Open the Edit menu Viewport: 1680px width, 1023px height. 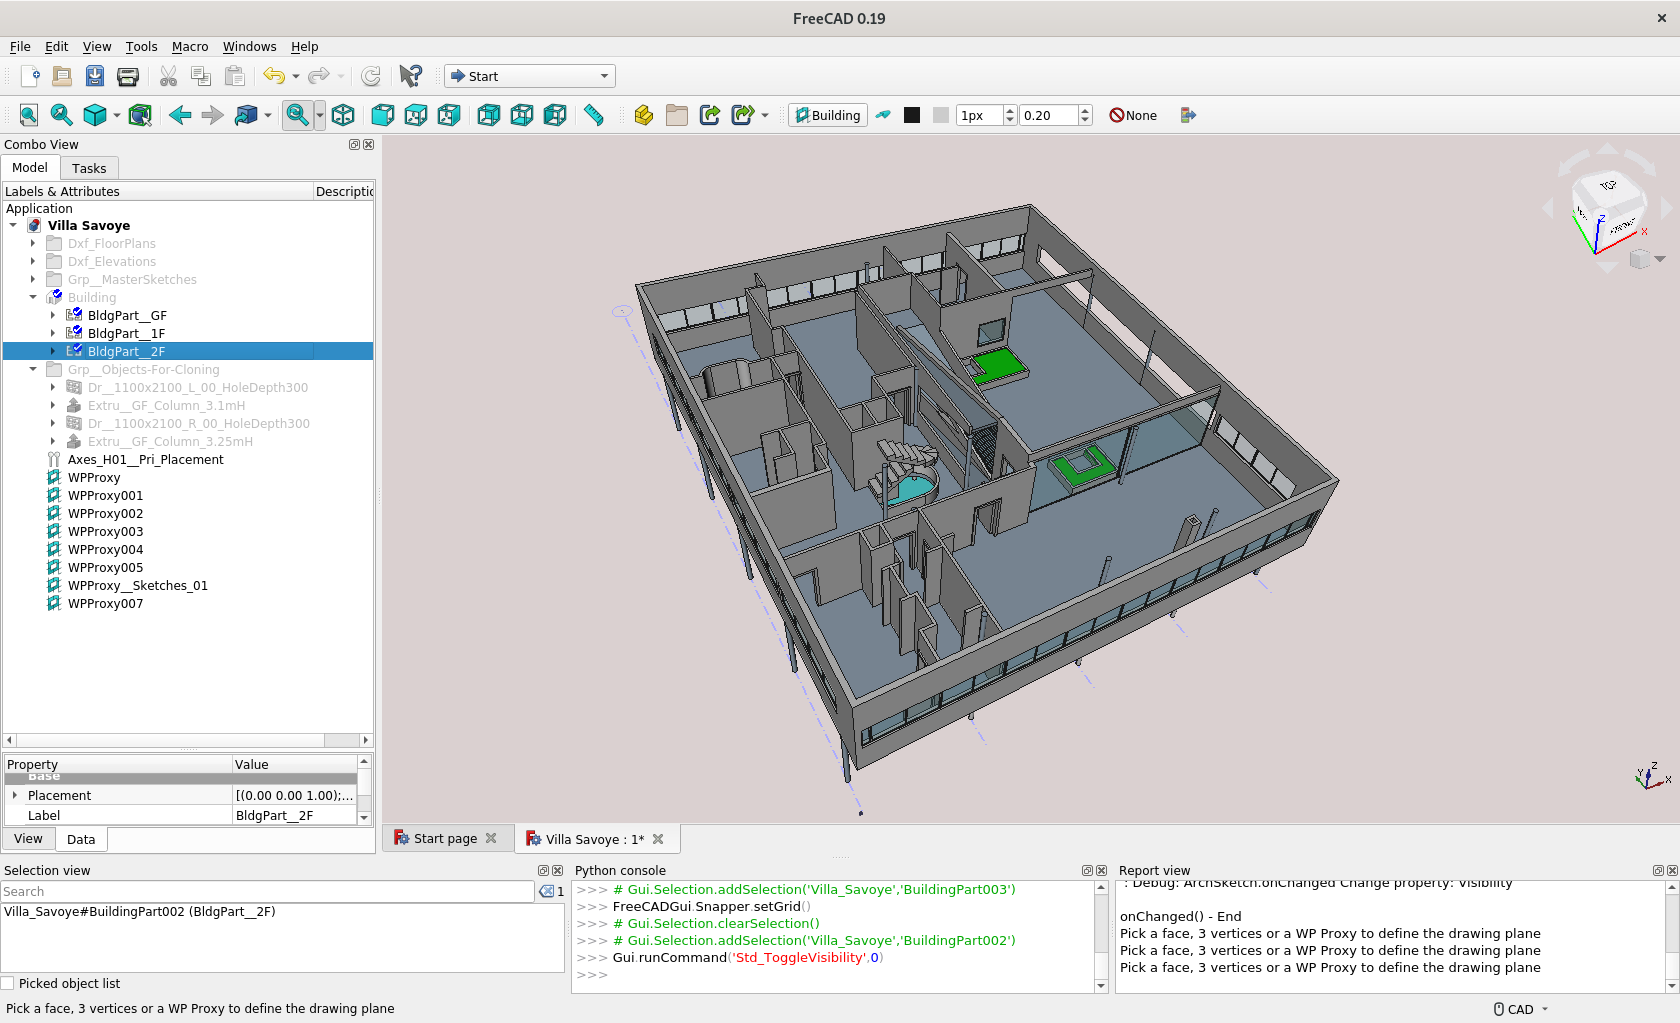click(56, 47)
